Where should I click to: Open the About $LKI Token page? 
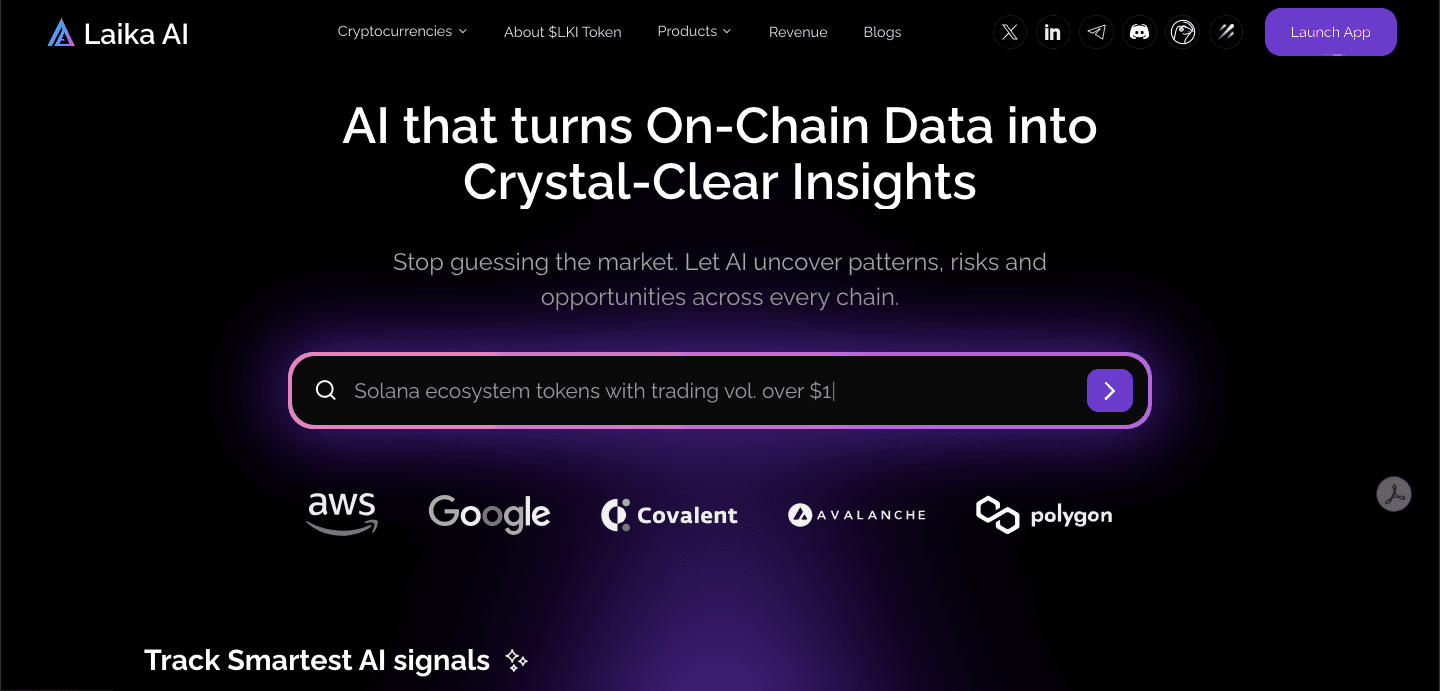562,32
